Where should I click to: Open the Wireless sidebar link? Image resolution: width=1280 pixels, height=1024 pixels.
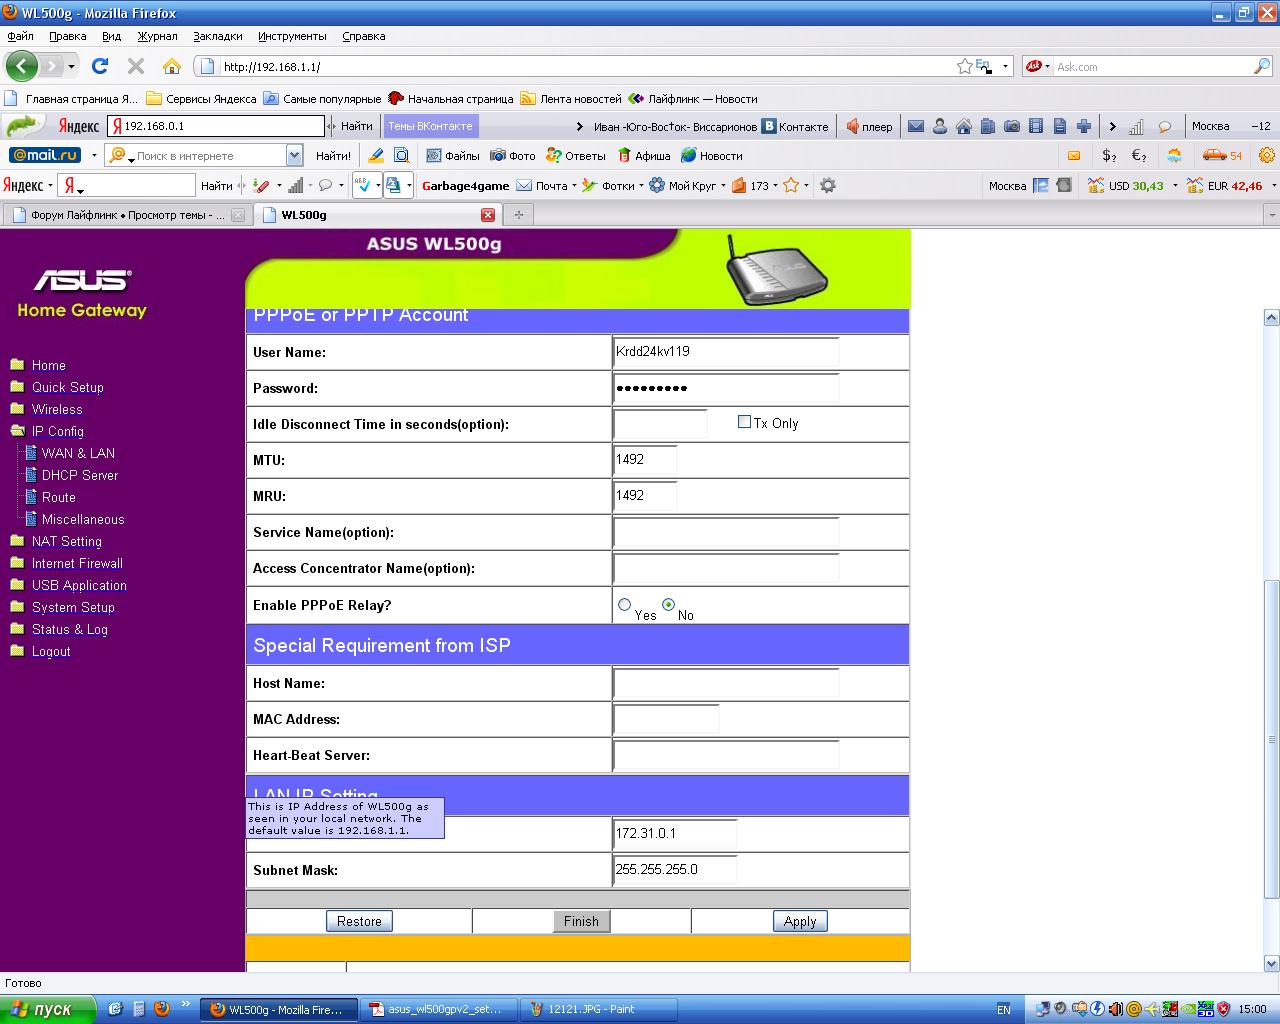[x=57, y=409]
